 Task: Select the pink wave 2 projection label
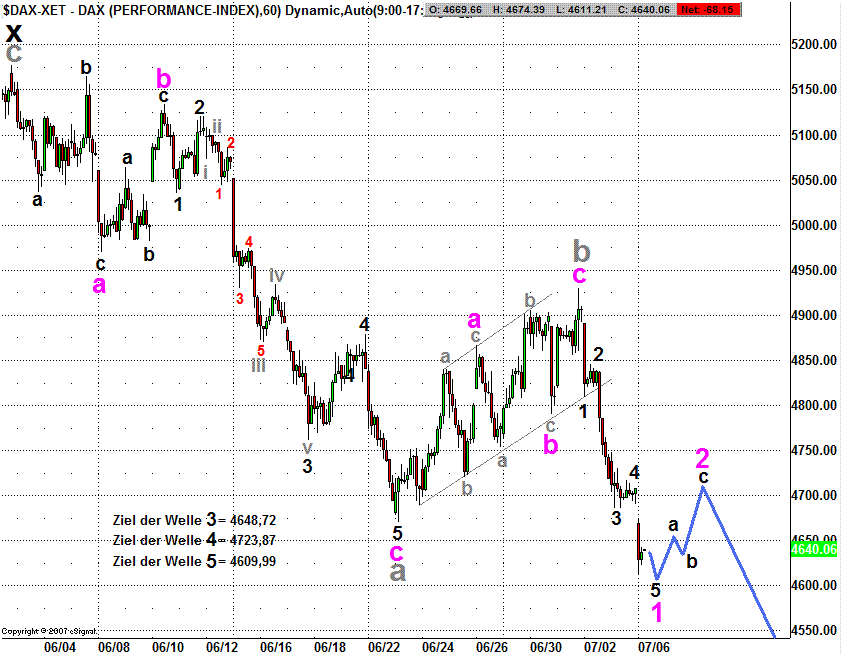pyautogui.click(x=702, y=458)
